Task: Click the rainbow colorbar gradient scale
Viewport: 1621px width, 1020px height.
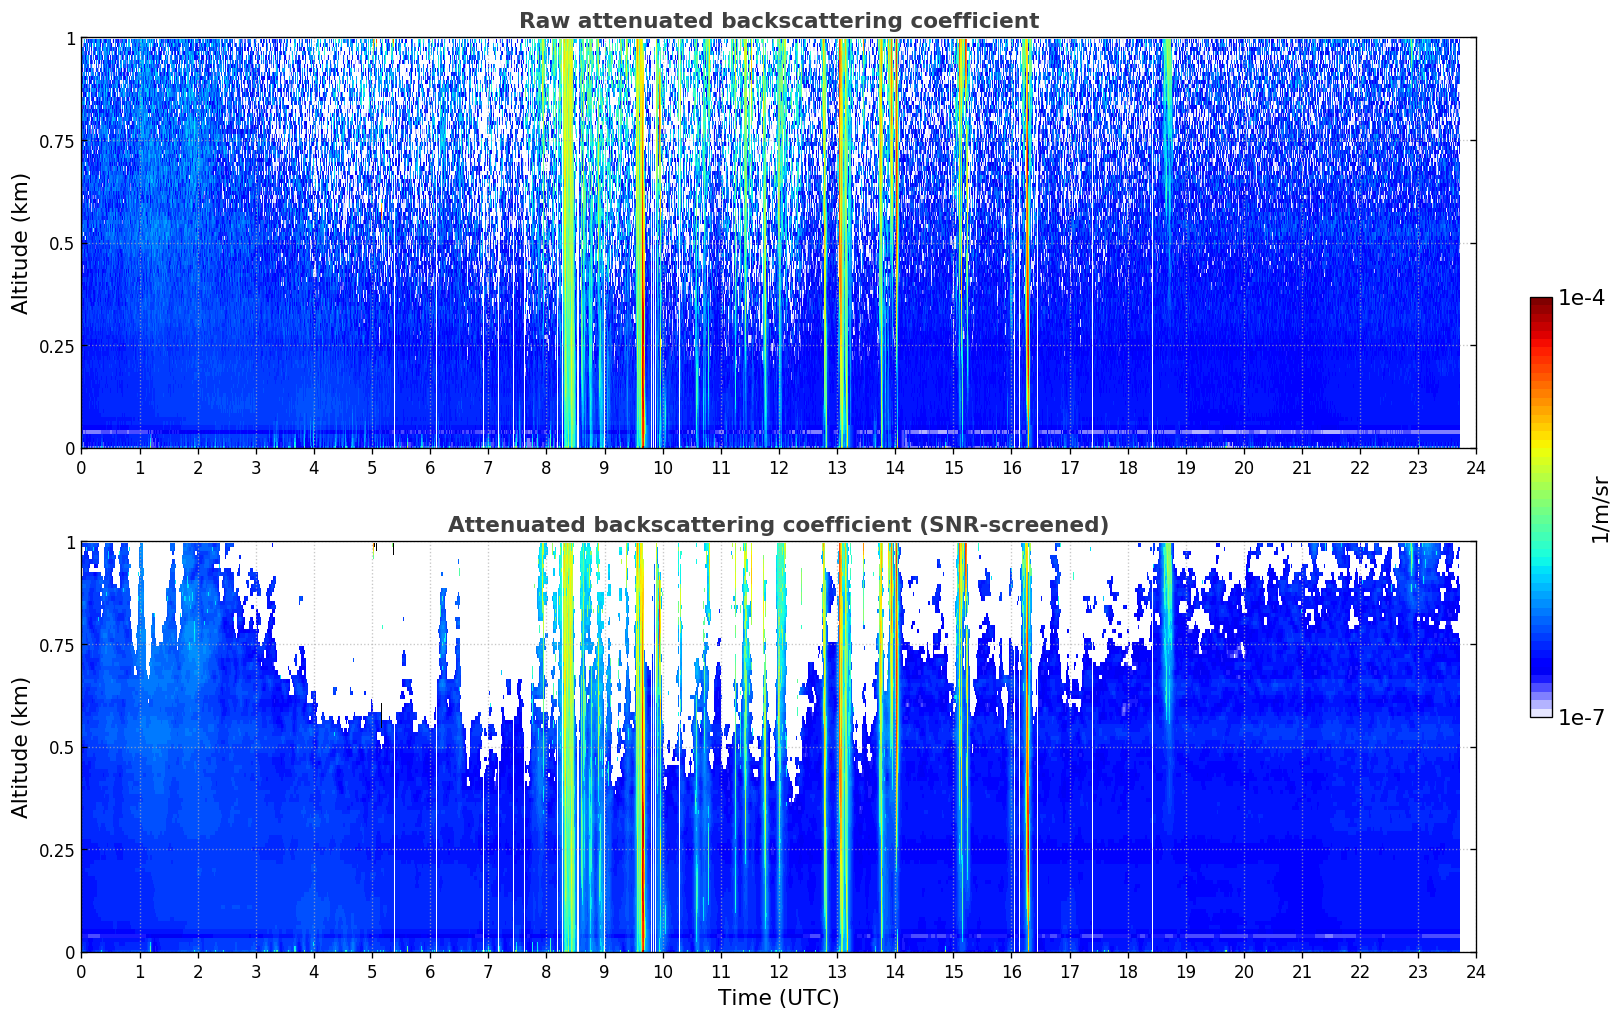Action: (1541, 507)
